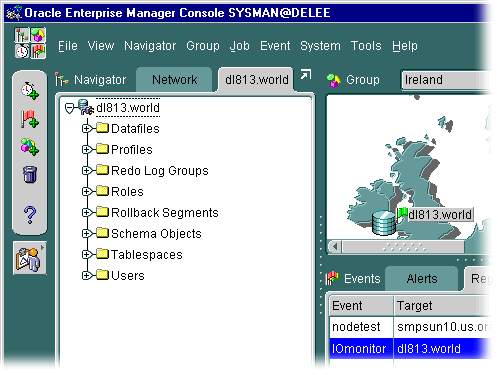Viewport: 498px width, 375px height.
Task: Select the Rollback Segments tree label
Action: 165,213
